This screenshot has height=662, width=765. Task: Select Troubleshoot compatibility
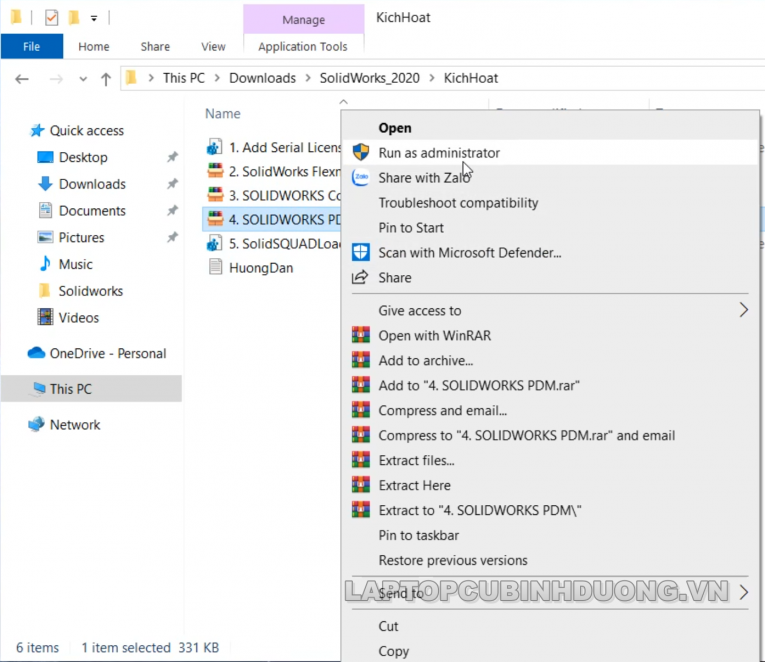pos(458,202)
